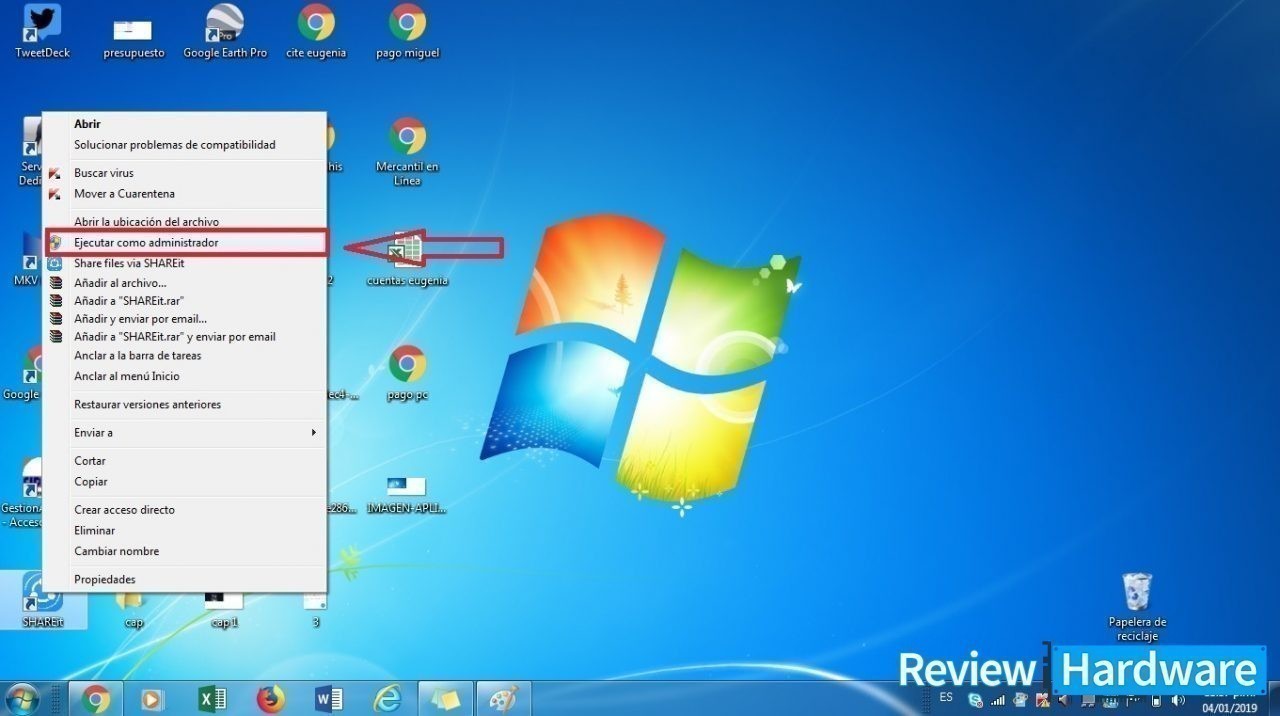Open the media player taskbar icon
Screen dimensions: 1280x716
pos(153,699)
